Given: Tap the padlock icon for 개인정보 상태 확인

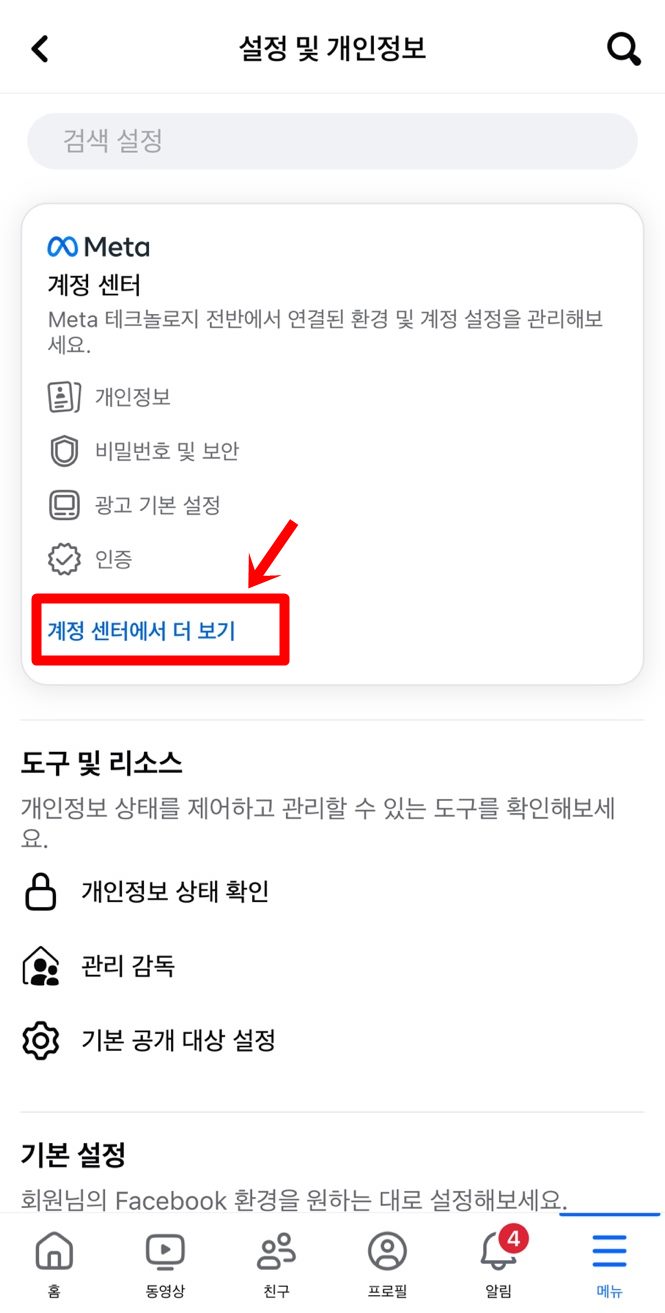Looking at the screenshot, I should pyautogui.click(x=41, y=891).
